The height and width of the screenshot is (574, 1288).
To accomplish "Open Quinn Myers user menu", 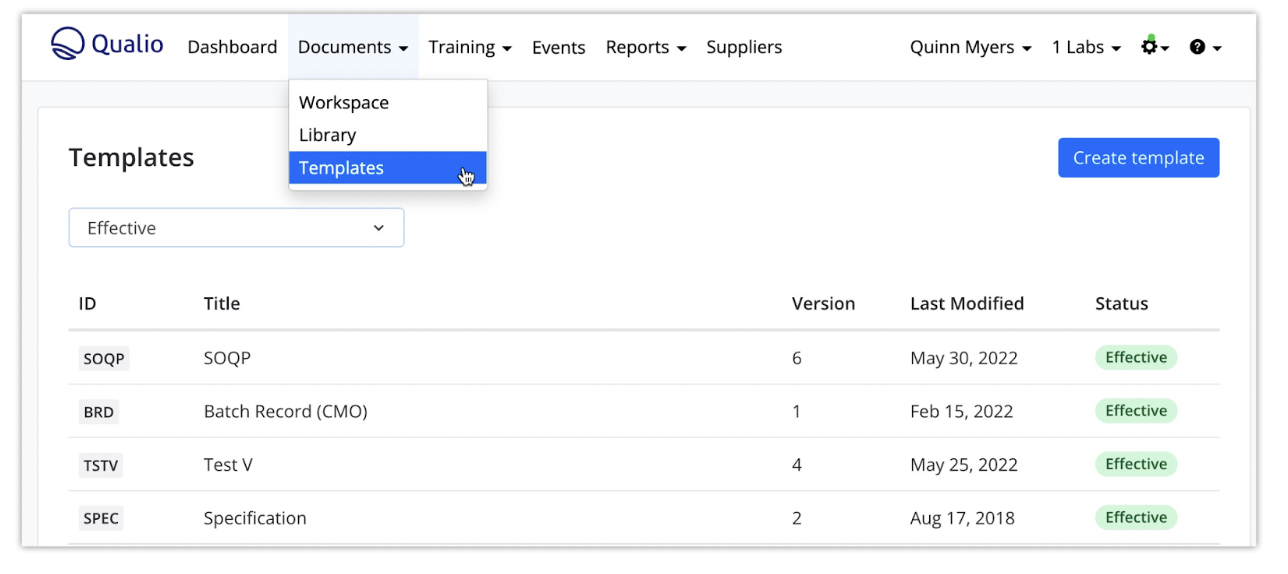I will (969, 47).
